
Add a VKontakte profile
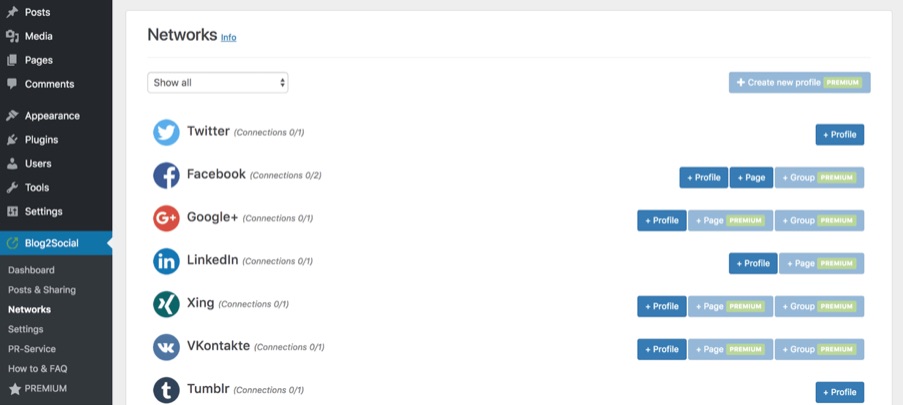click(x=662, y=349)
